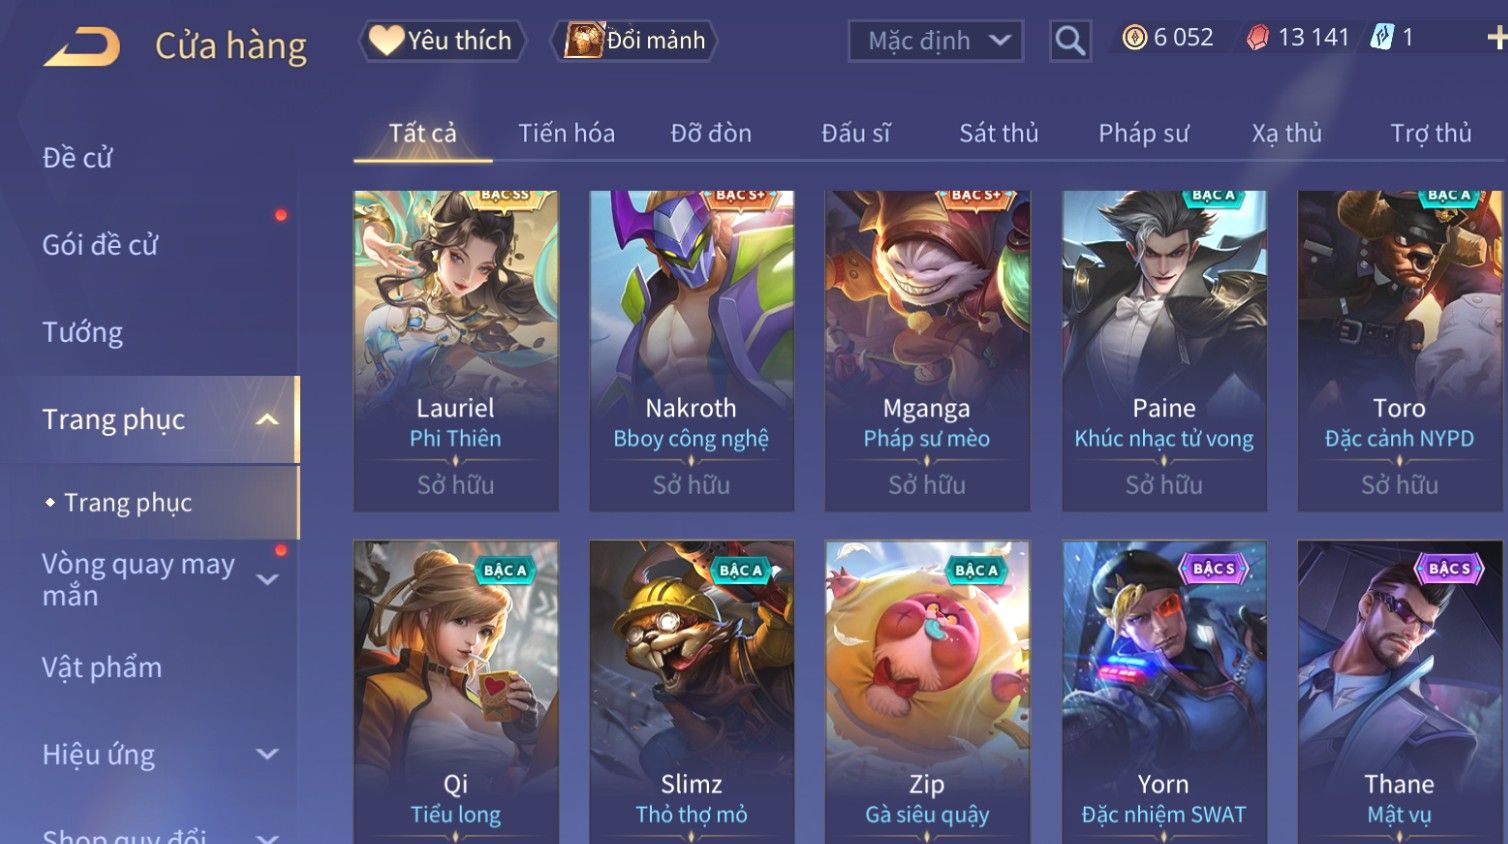Screen dimensions: 1508x844
Task: Open the search magnifier icon
Action: (1070, 41)
